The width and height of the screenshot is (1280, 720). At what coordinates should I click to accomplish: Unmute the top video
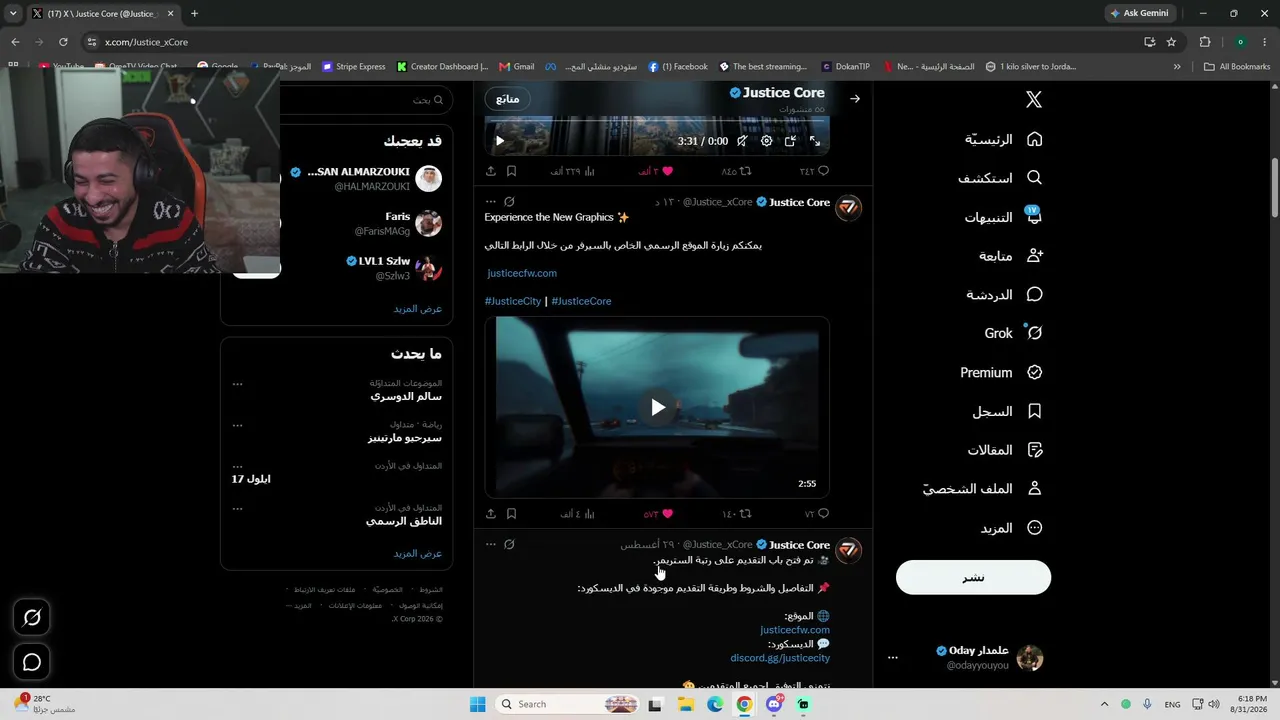[742, 141]
